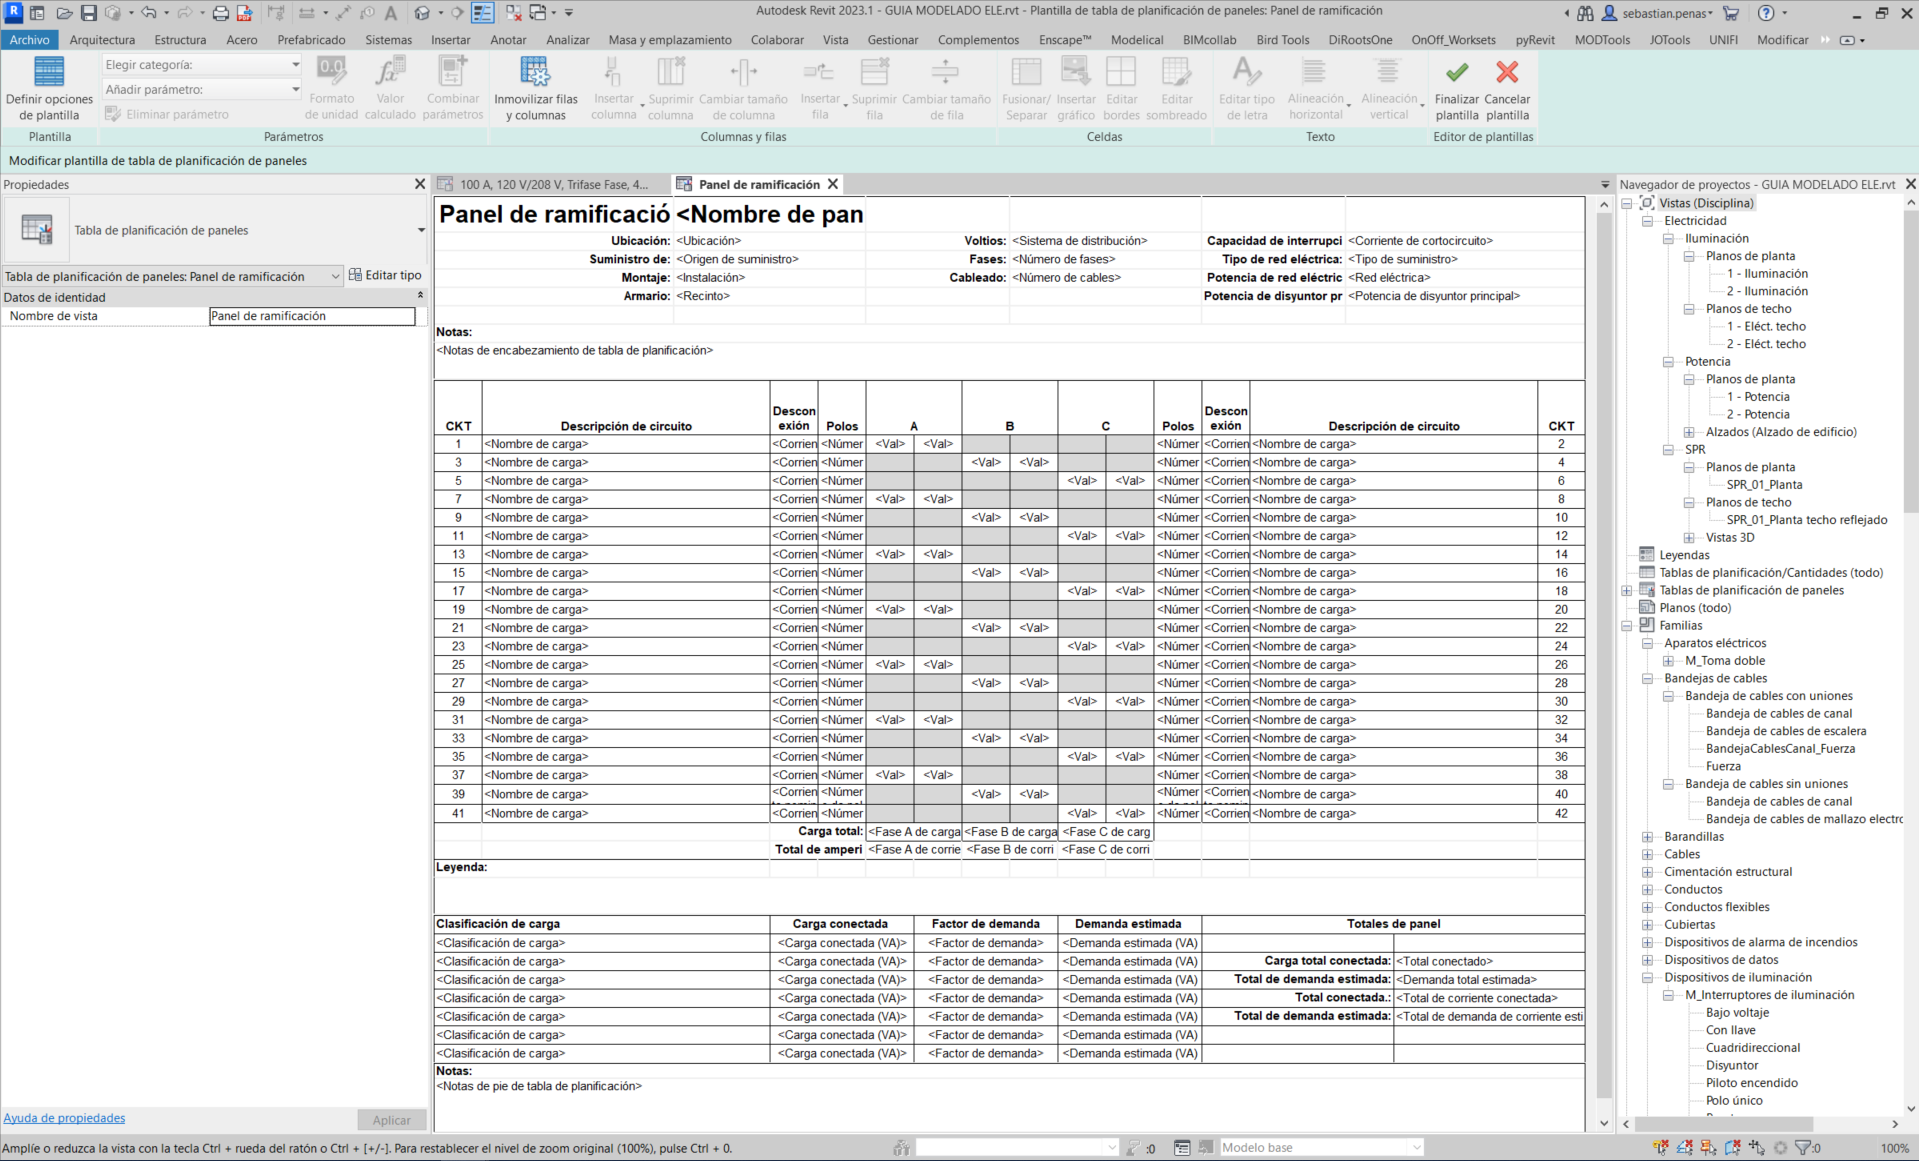Click Inmovilizar filas y columnas tool
This screenshot has height=1161, width=1919.
coord(535,88)
